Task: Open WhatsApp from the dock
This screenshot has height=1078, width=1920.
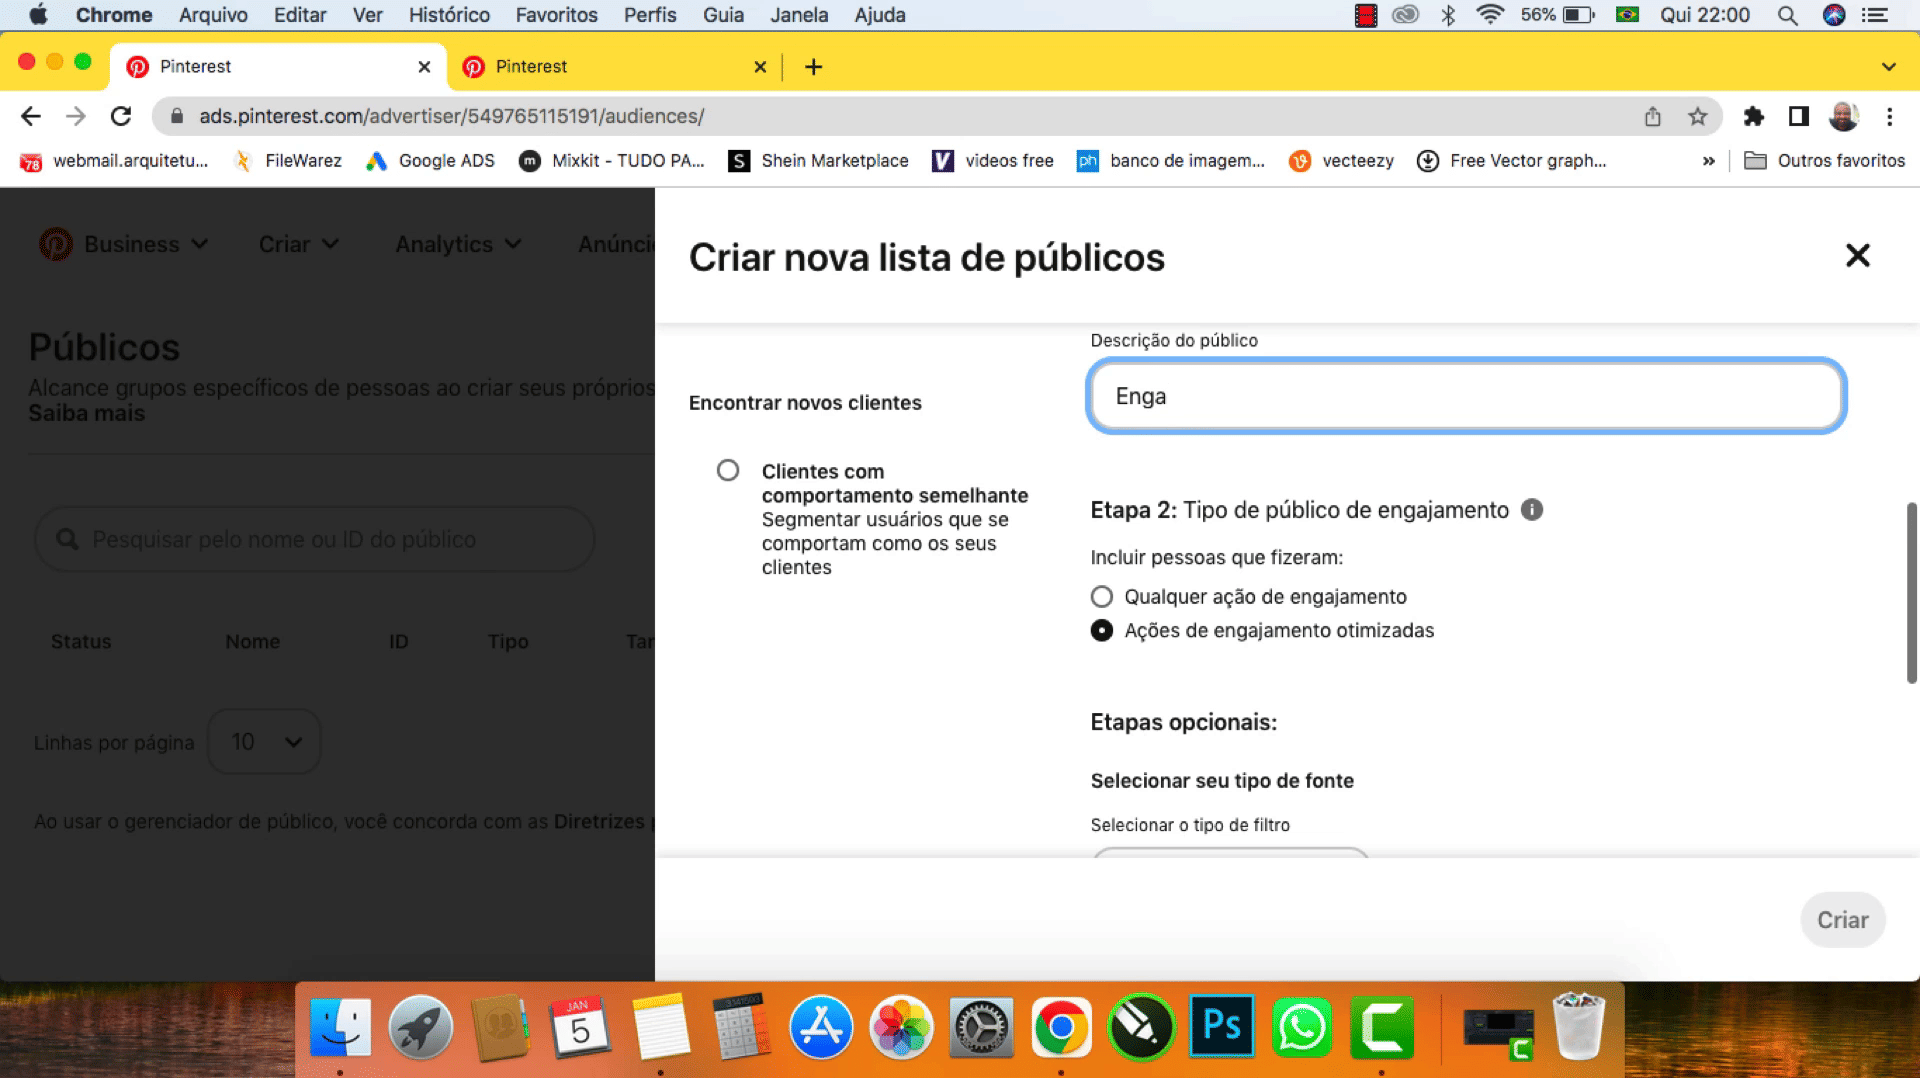Action: 1301,1026
